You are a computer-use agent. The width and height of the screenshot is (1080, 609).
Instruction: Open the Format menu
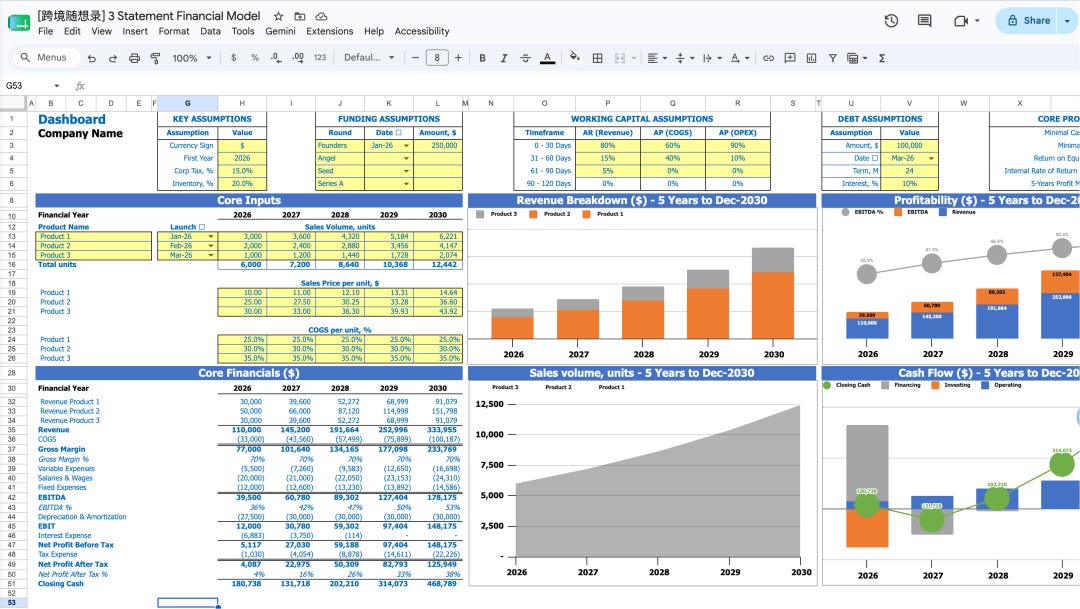click(x=174, y=31)
